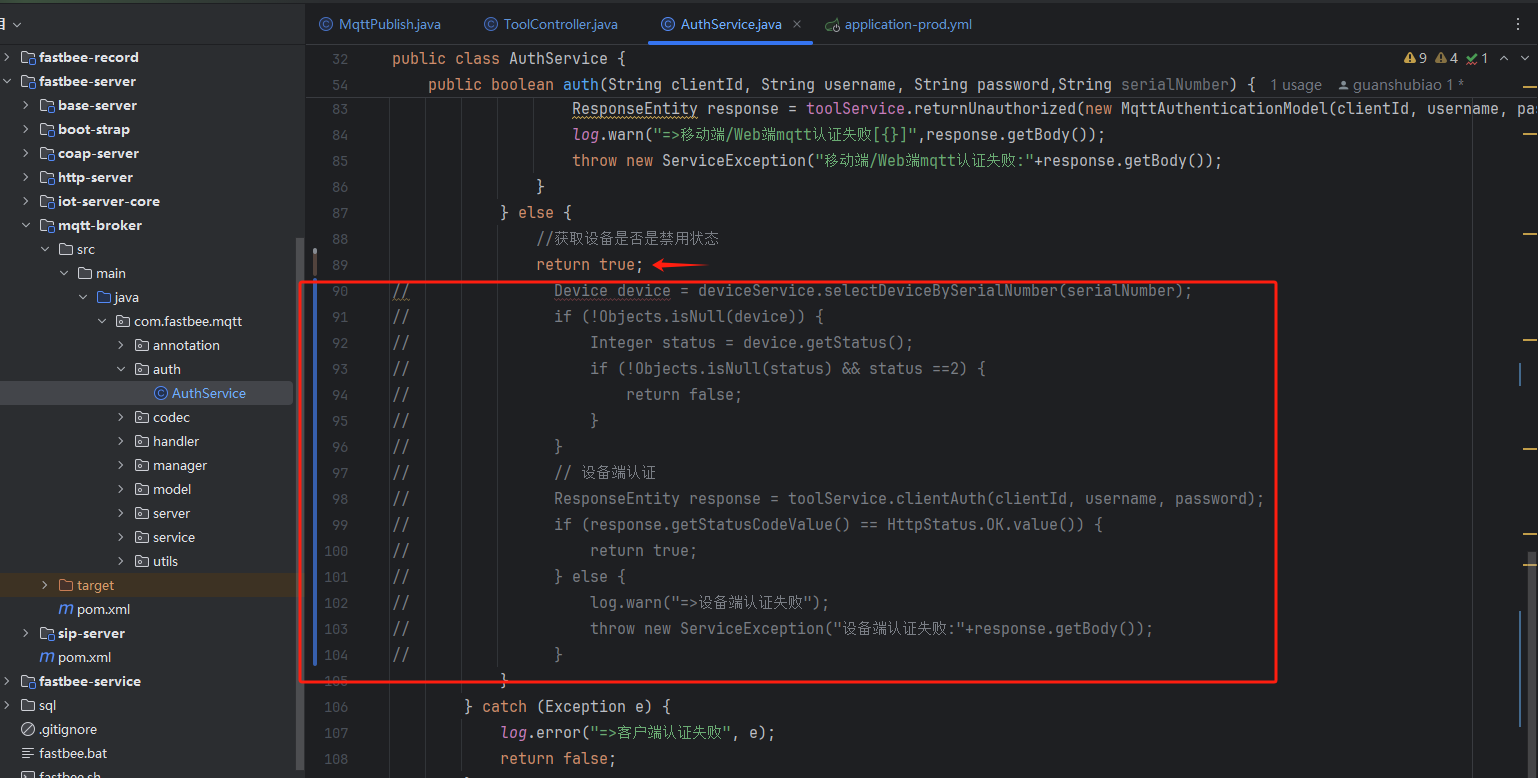1538x778 pixels.
Task: Click the coap-server module folder icon
Action: click(x=46, y=153)
